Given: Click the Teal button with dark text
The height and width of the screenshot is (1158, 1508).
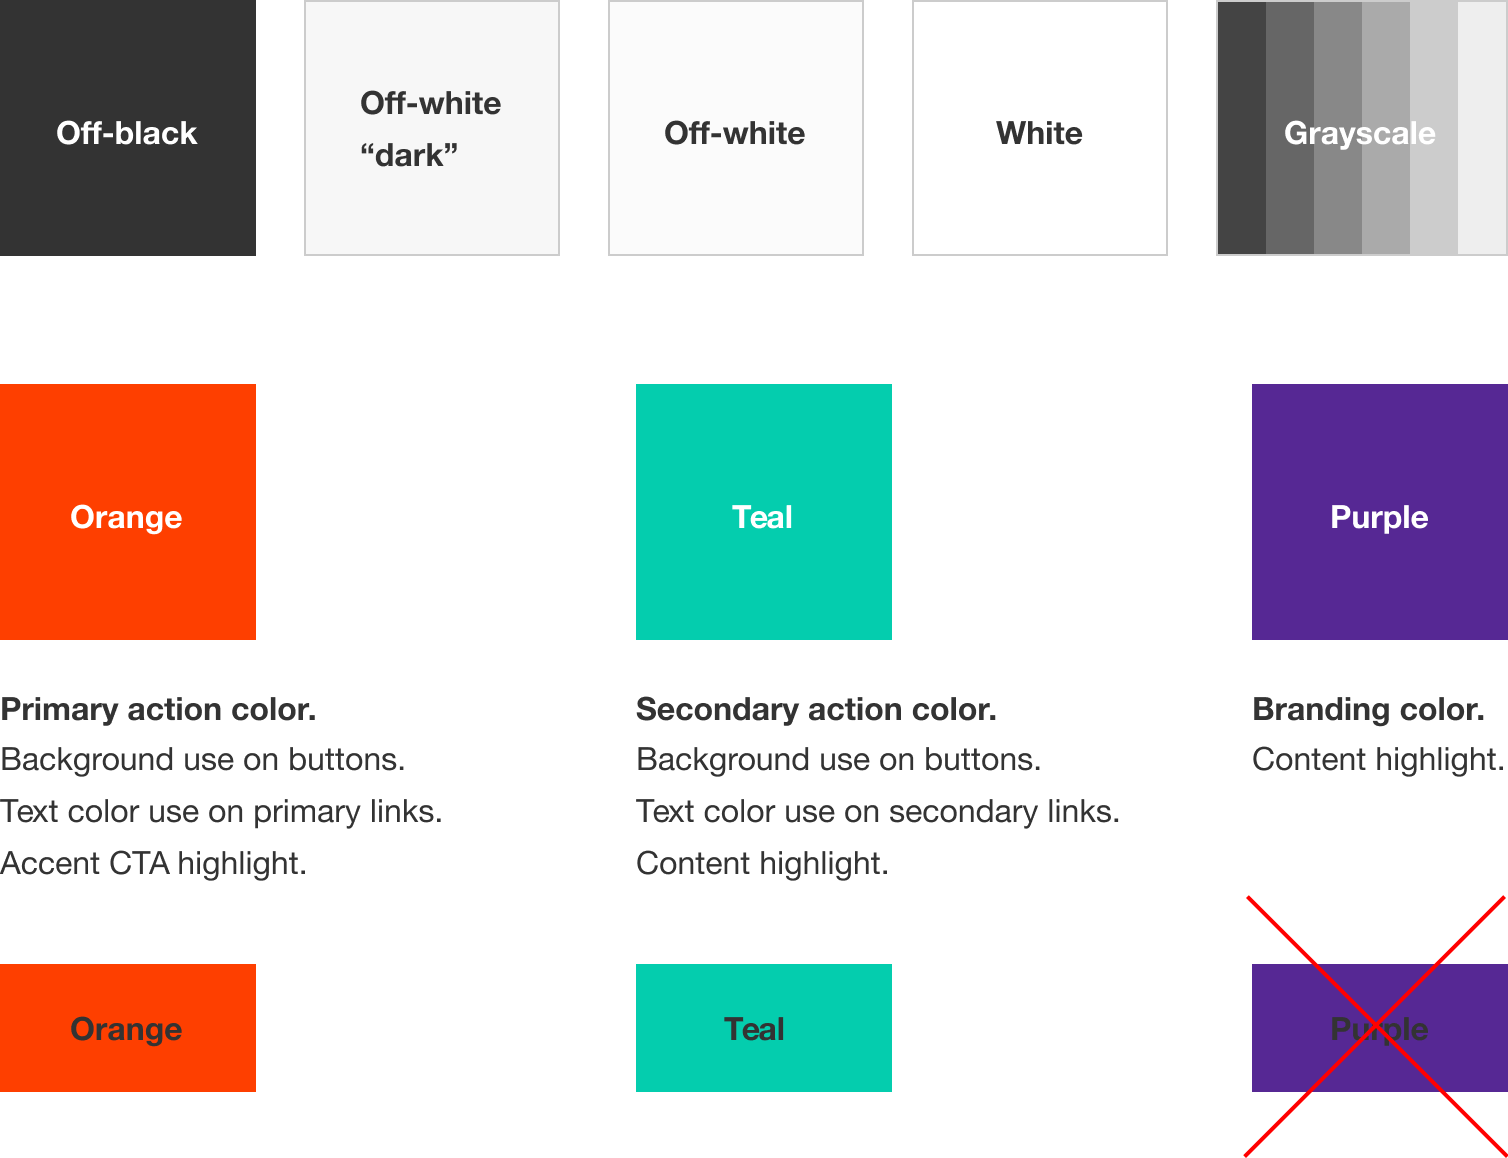Looking at the screenshot, I should point(764,1028).
